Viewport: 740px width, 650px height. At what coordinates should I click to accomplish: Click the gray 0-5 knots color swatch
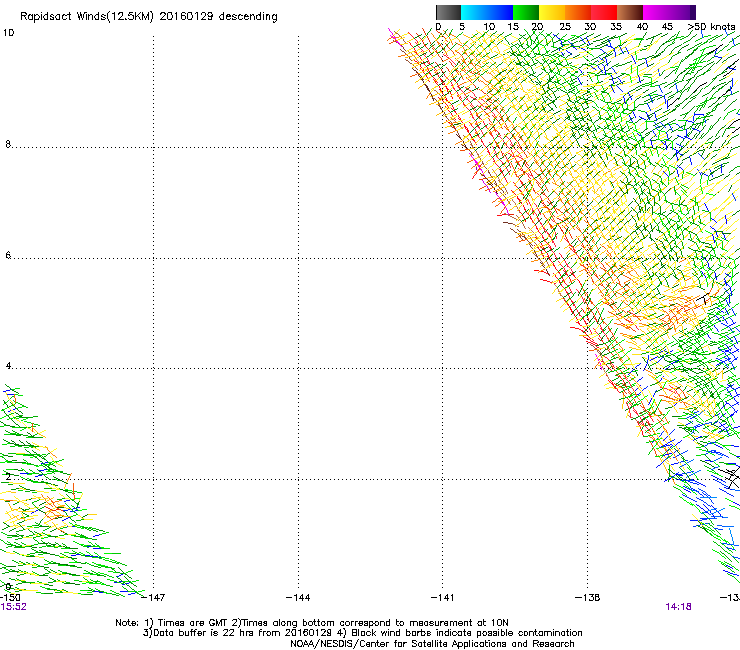448,12
